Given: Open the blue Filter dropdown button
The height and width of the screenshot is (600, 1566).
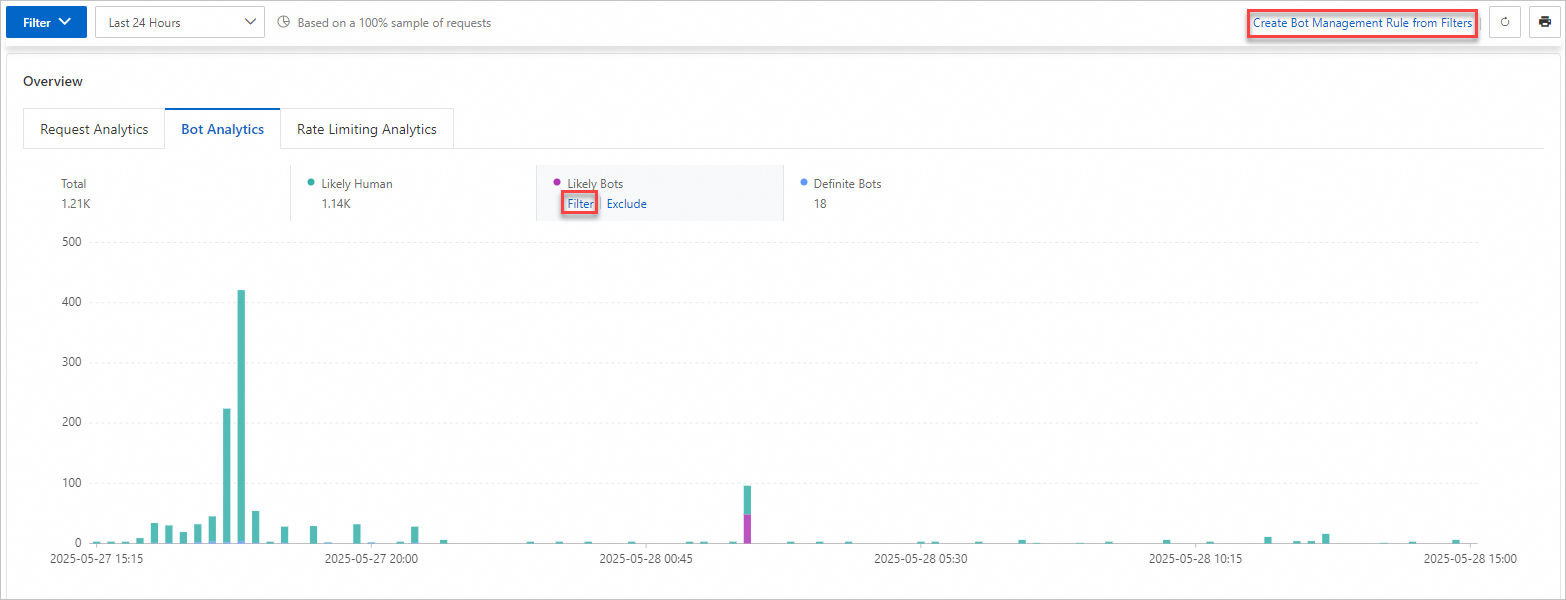Looking at the screenshot, I should coord(47,22).
